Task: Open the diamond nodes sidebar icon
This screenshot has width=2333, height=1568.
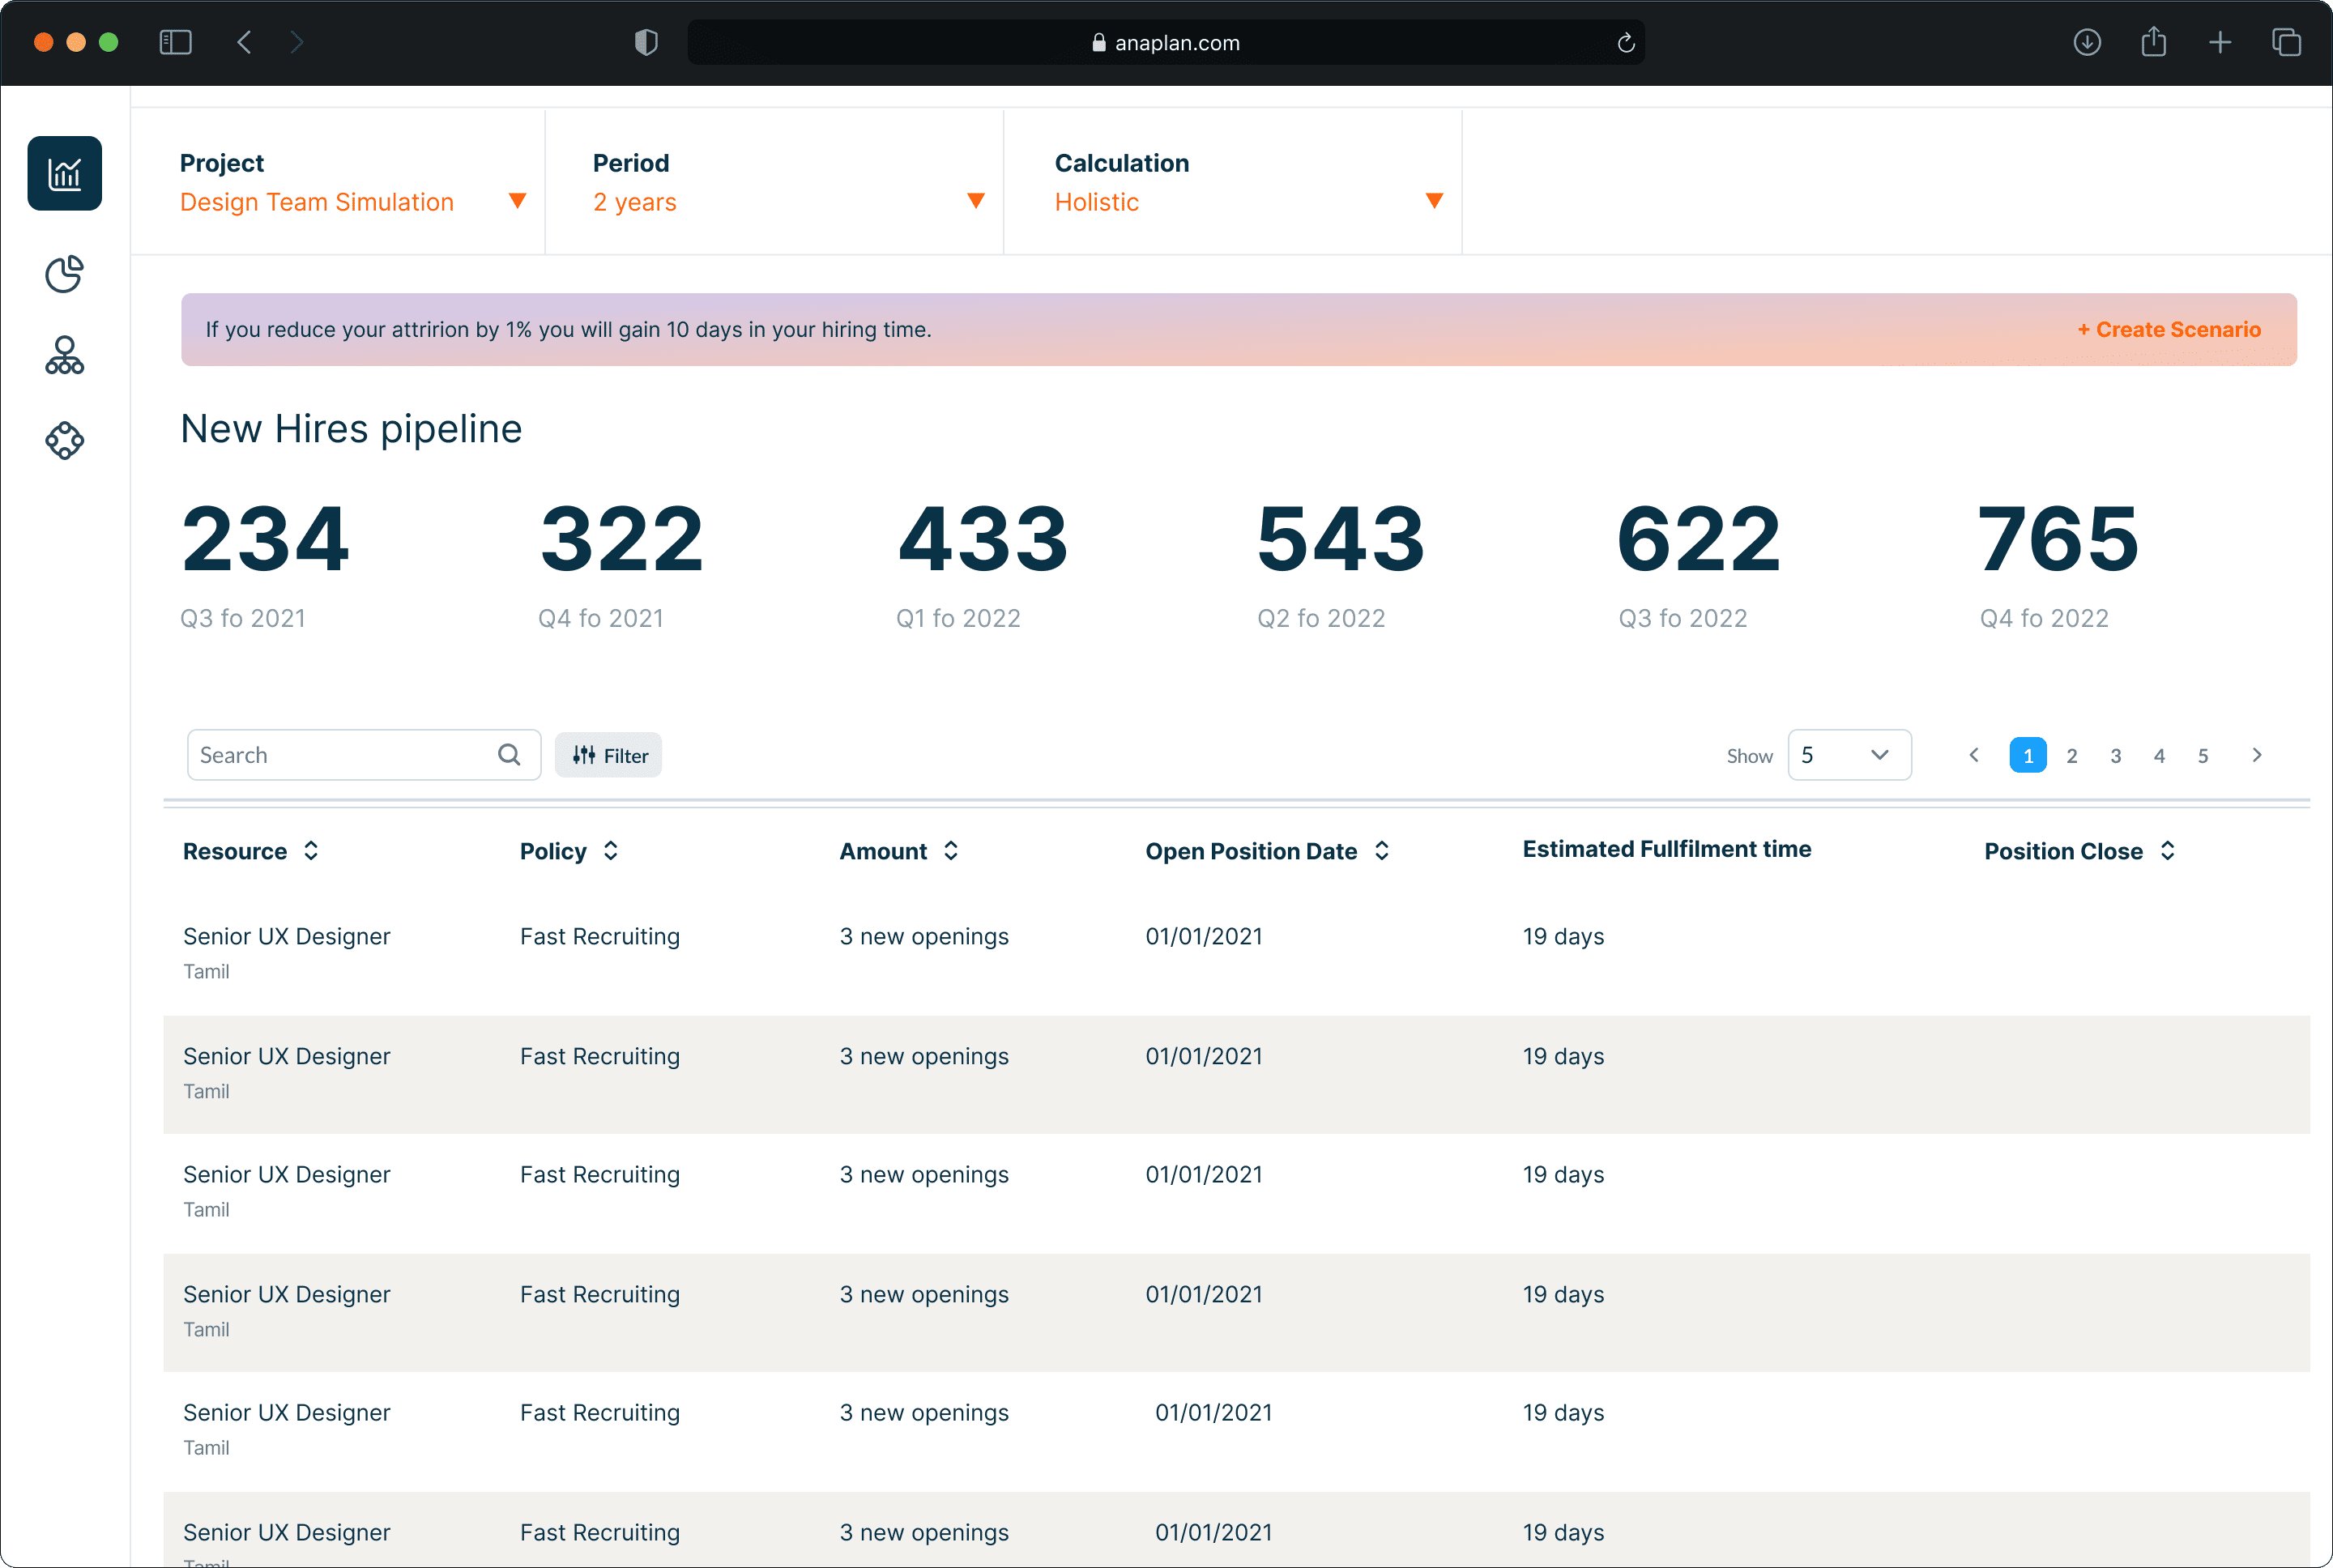Action: [x=64, y=440]
